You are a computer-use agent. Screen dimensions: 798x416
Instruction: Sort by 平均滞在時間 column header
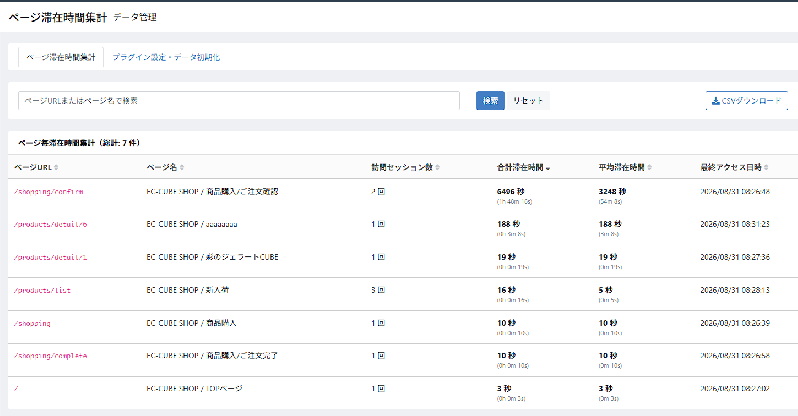(625, 168)
